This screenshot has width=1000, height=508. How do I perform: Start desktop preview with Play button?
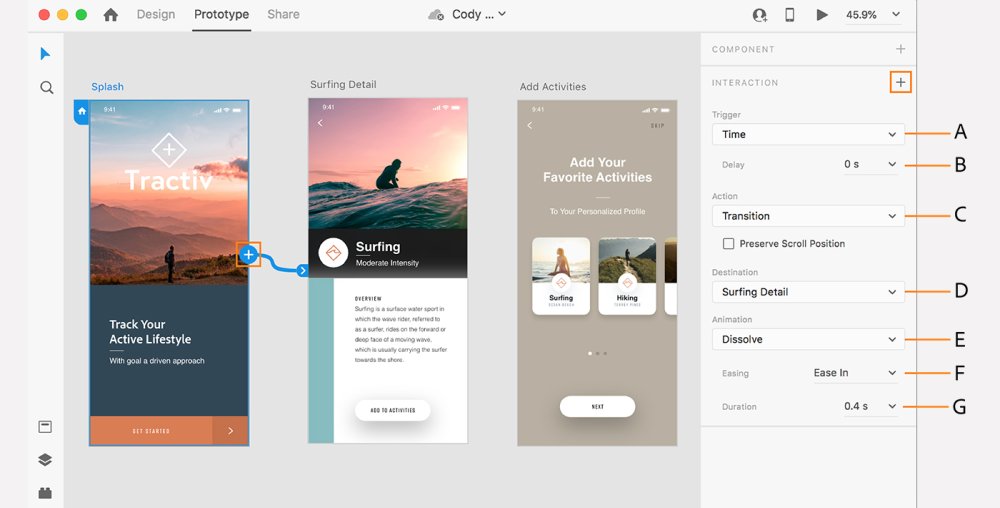[822, 15]
